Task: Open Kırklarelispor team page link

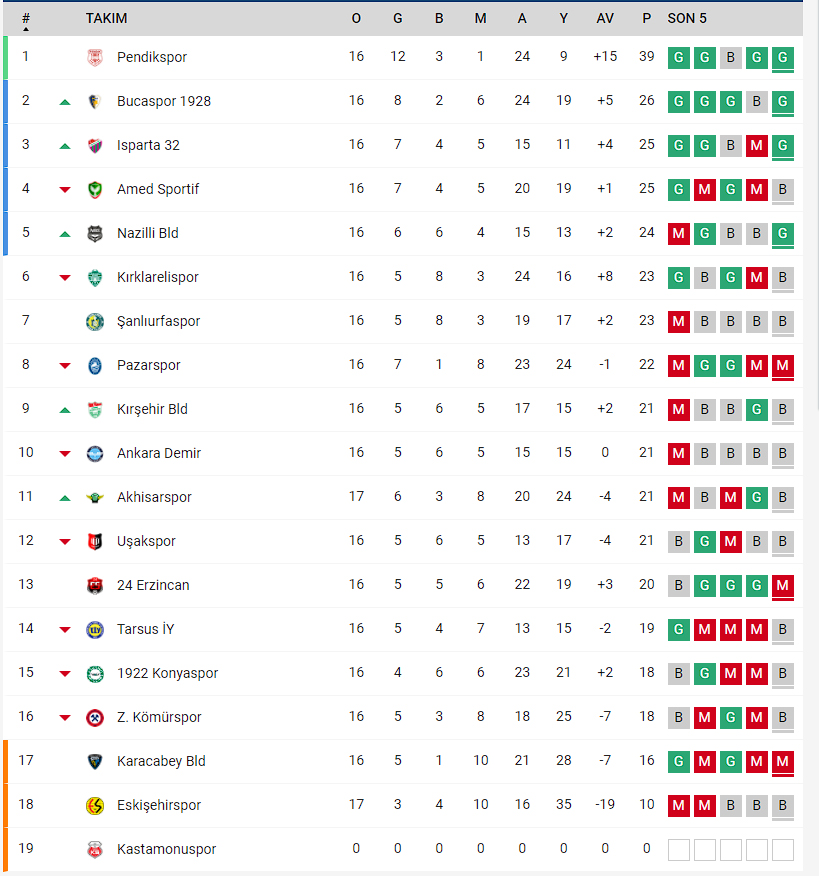Action: pyautogui.click(x=158, y=277)
